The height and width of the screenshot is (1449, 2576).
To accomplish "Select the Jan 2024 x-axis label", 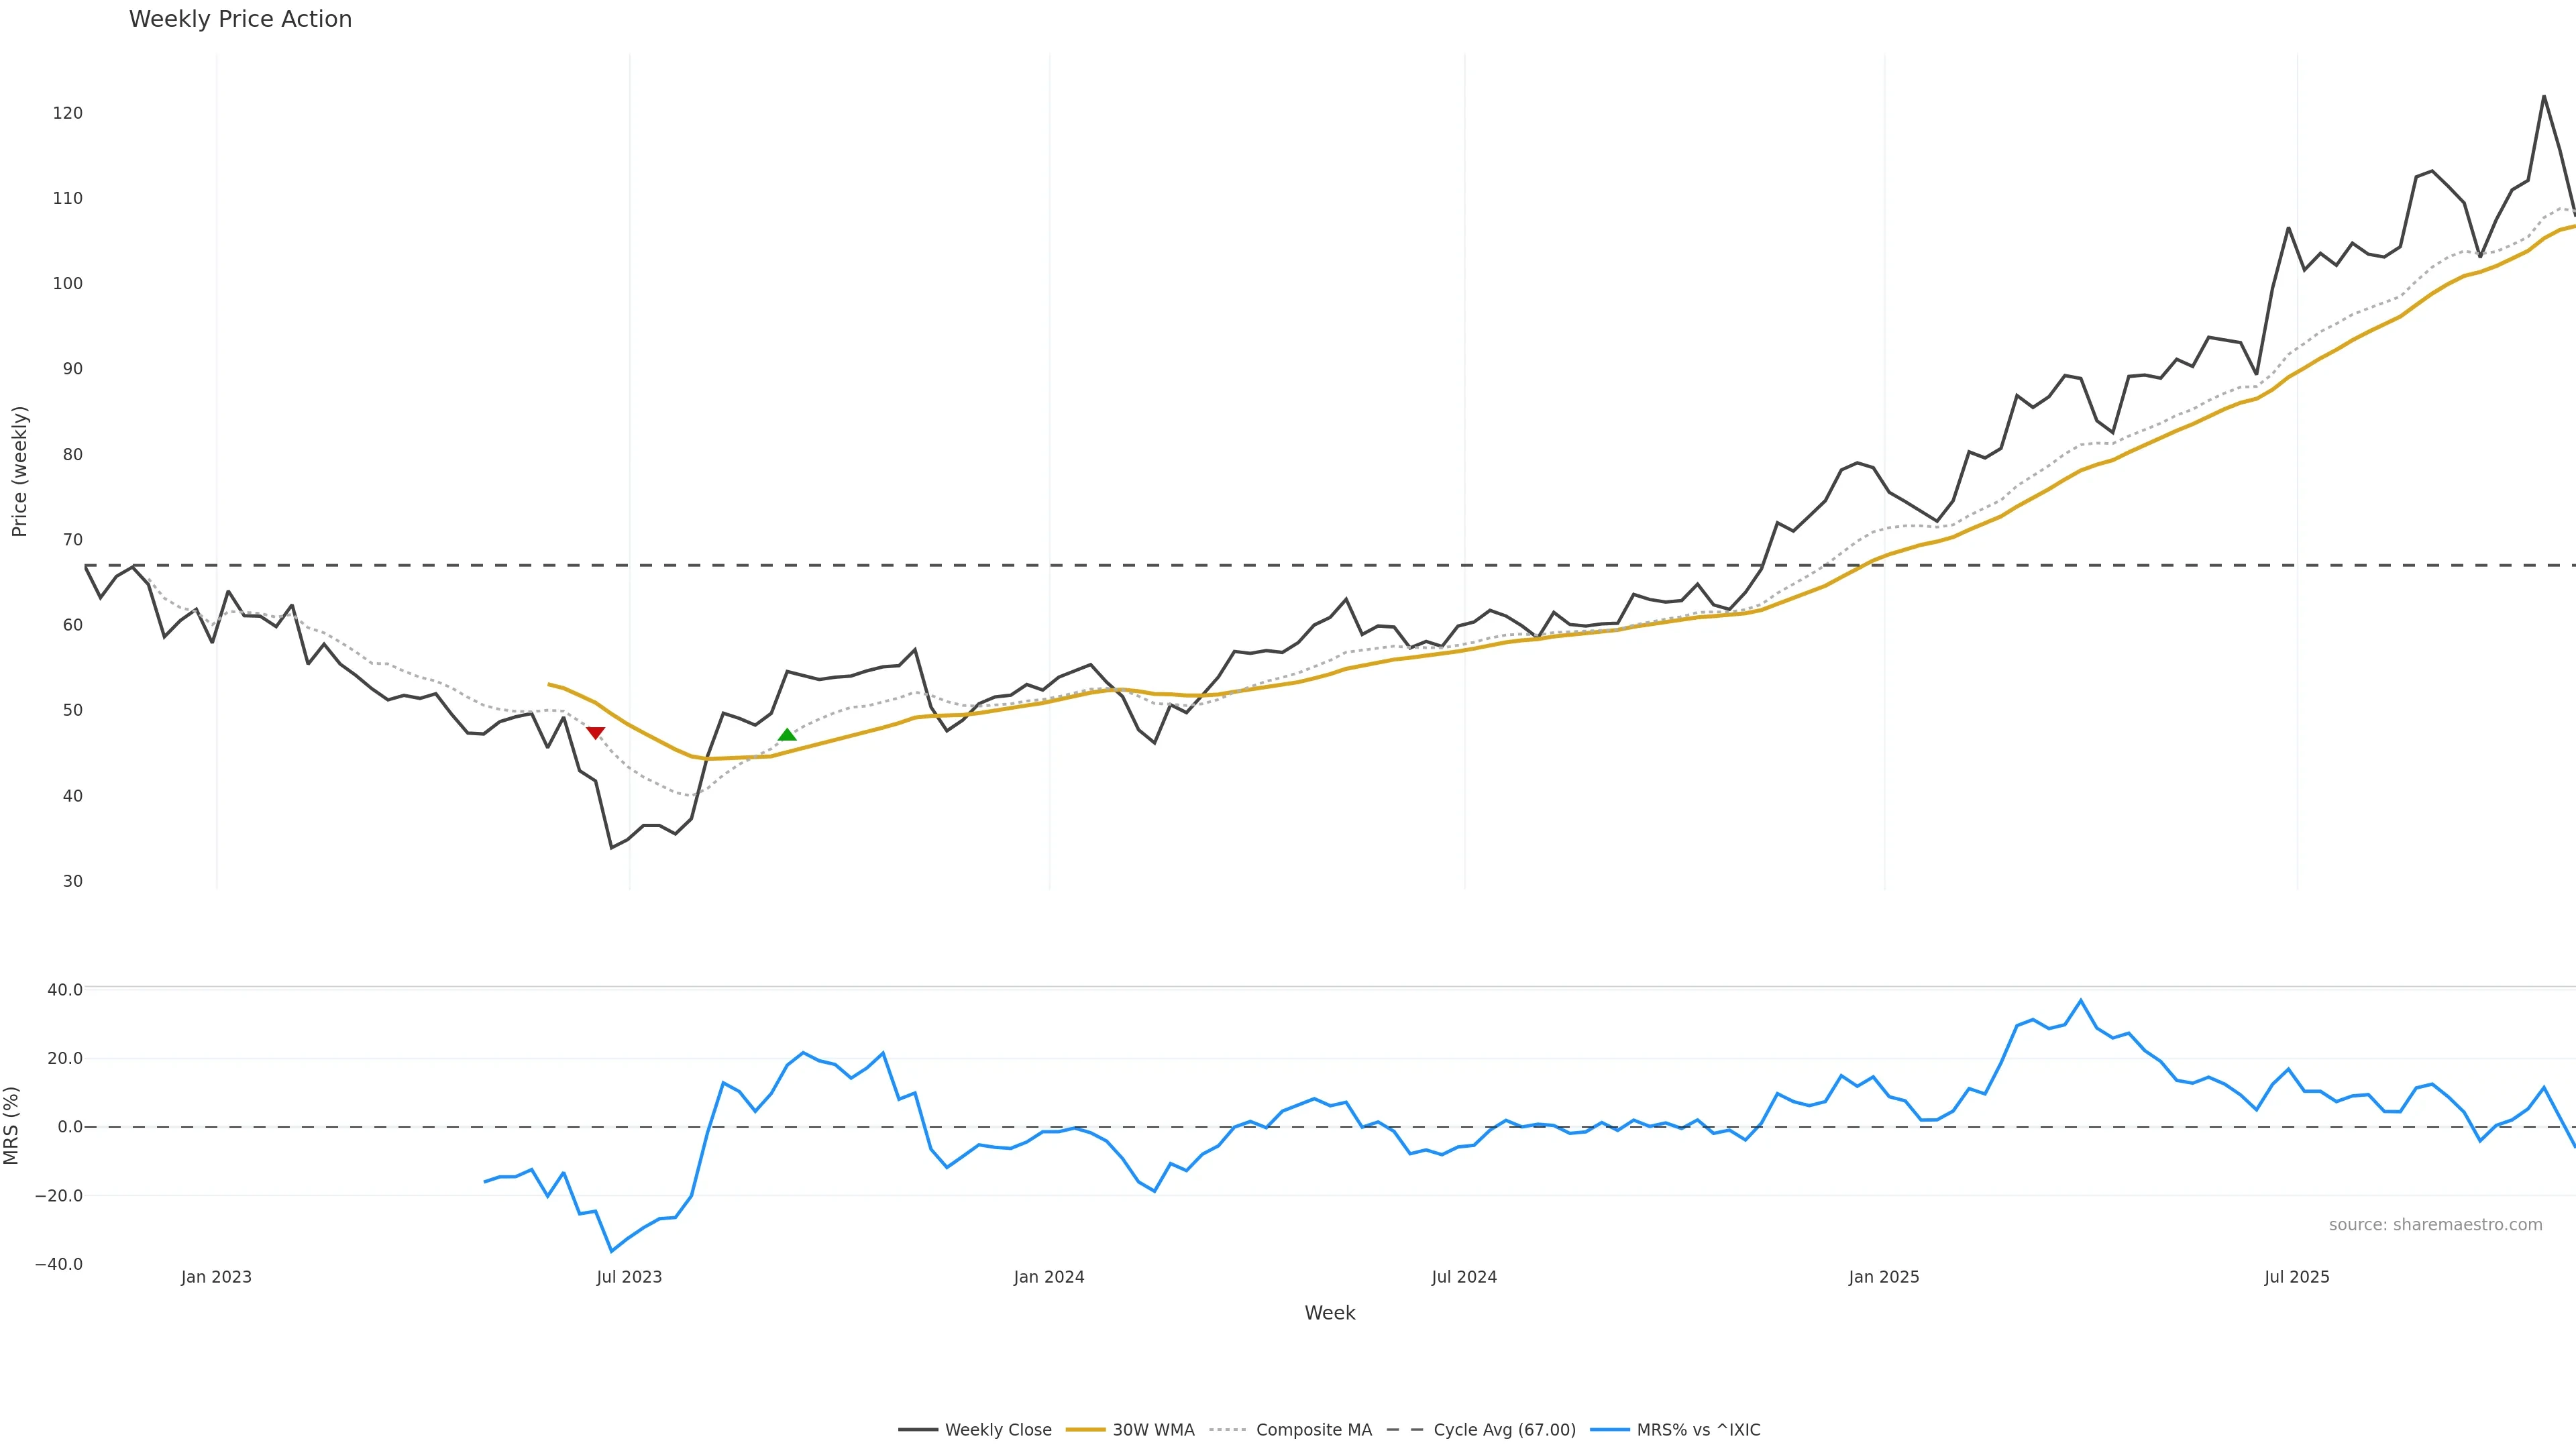I will (x=1048, y=1277).
